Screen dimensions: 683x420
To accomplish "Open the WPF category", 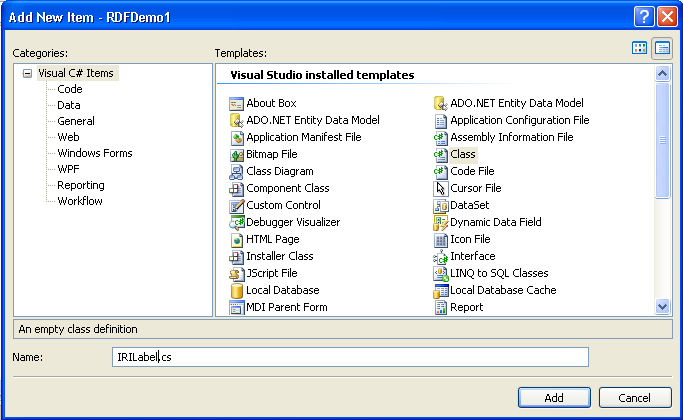I will (x=68, y=169).
